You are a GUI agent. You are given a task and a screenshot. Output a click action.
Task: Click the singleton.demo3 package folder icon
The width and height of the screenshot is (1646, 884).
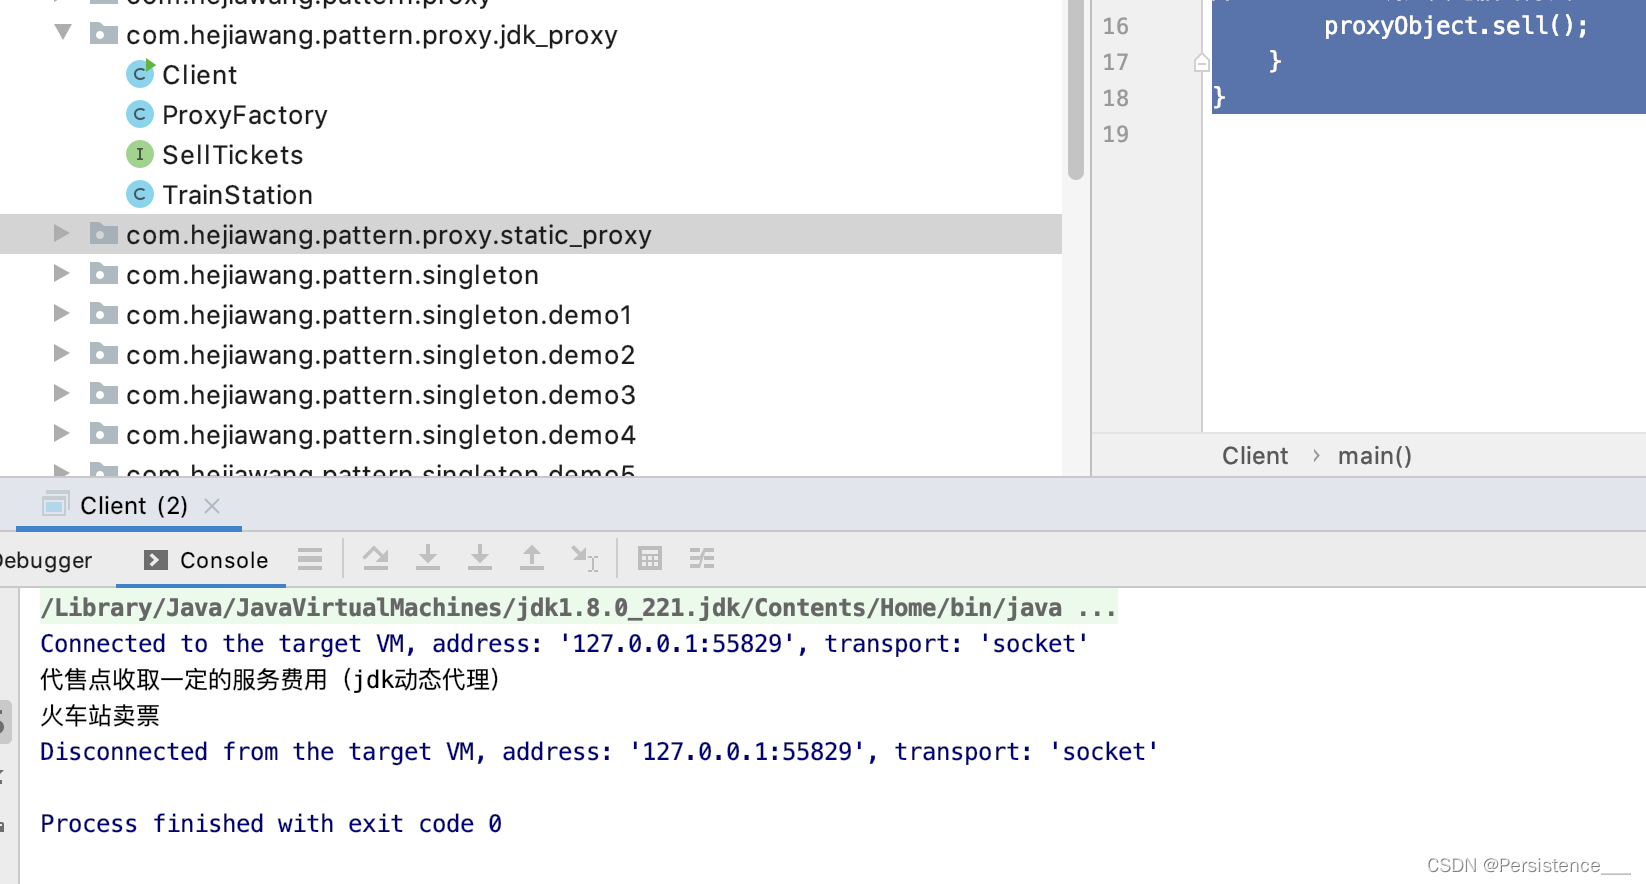(104, 394)
